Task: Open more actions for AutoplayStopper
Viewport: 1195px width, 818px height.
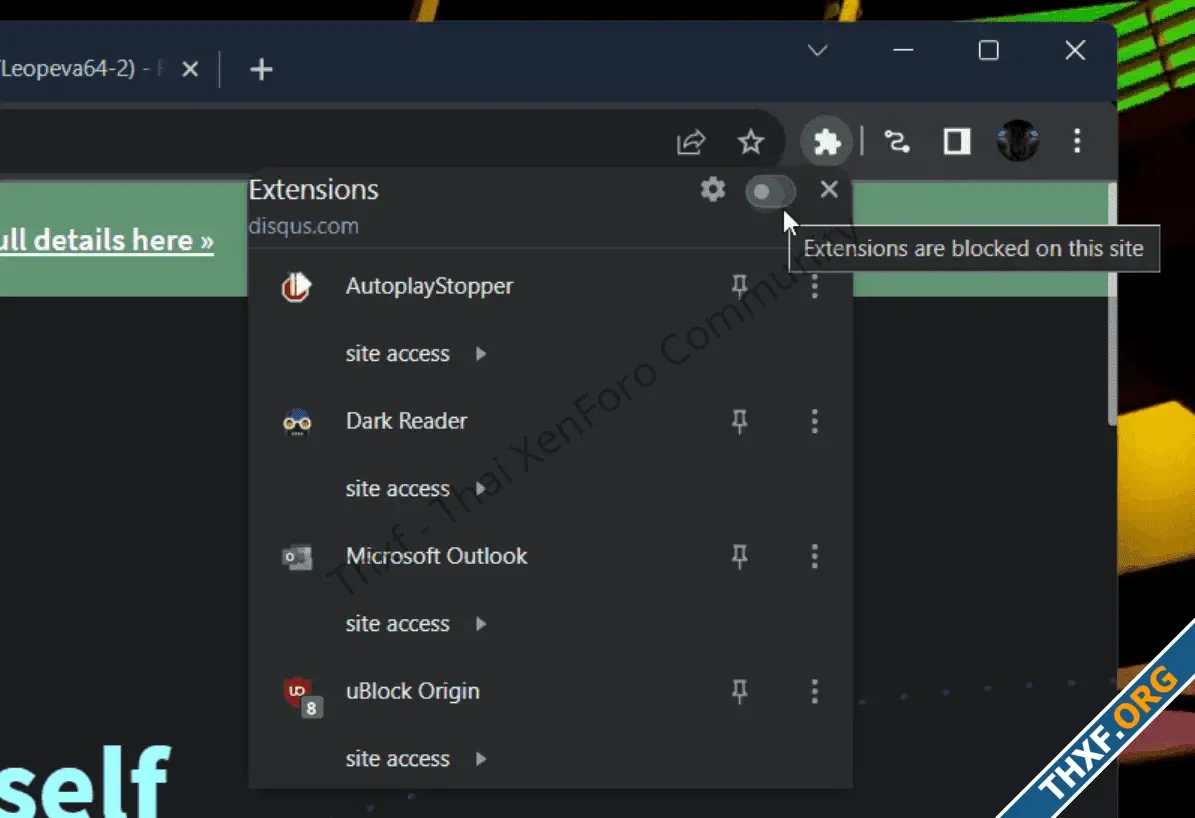Action: click(815, 287)
